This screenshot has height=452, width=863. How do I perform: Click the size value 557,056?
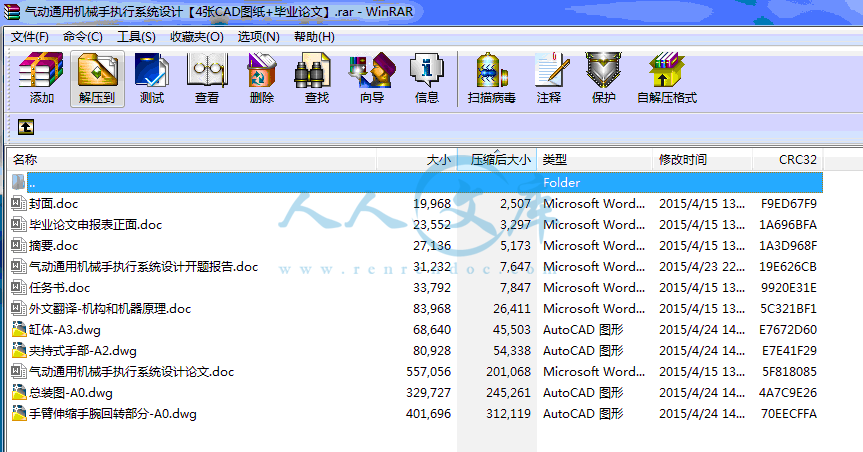(429, 372)
